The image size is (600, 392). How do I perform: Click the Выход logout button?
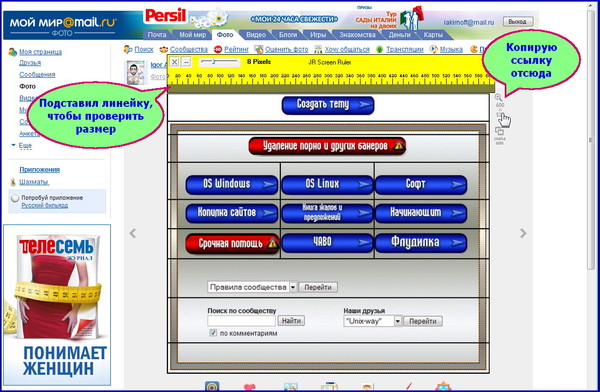pyautogui.click(x=517, y=22)
